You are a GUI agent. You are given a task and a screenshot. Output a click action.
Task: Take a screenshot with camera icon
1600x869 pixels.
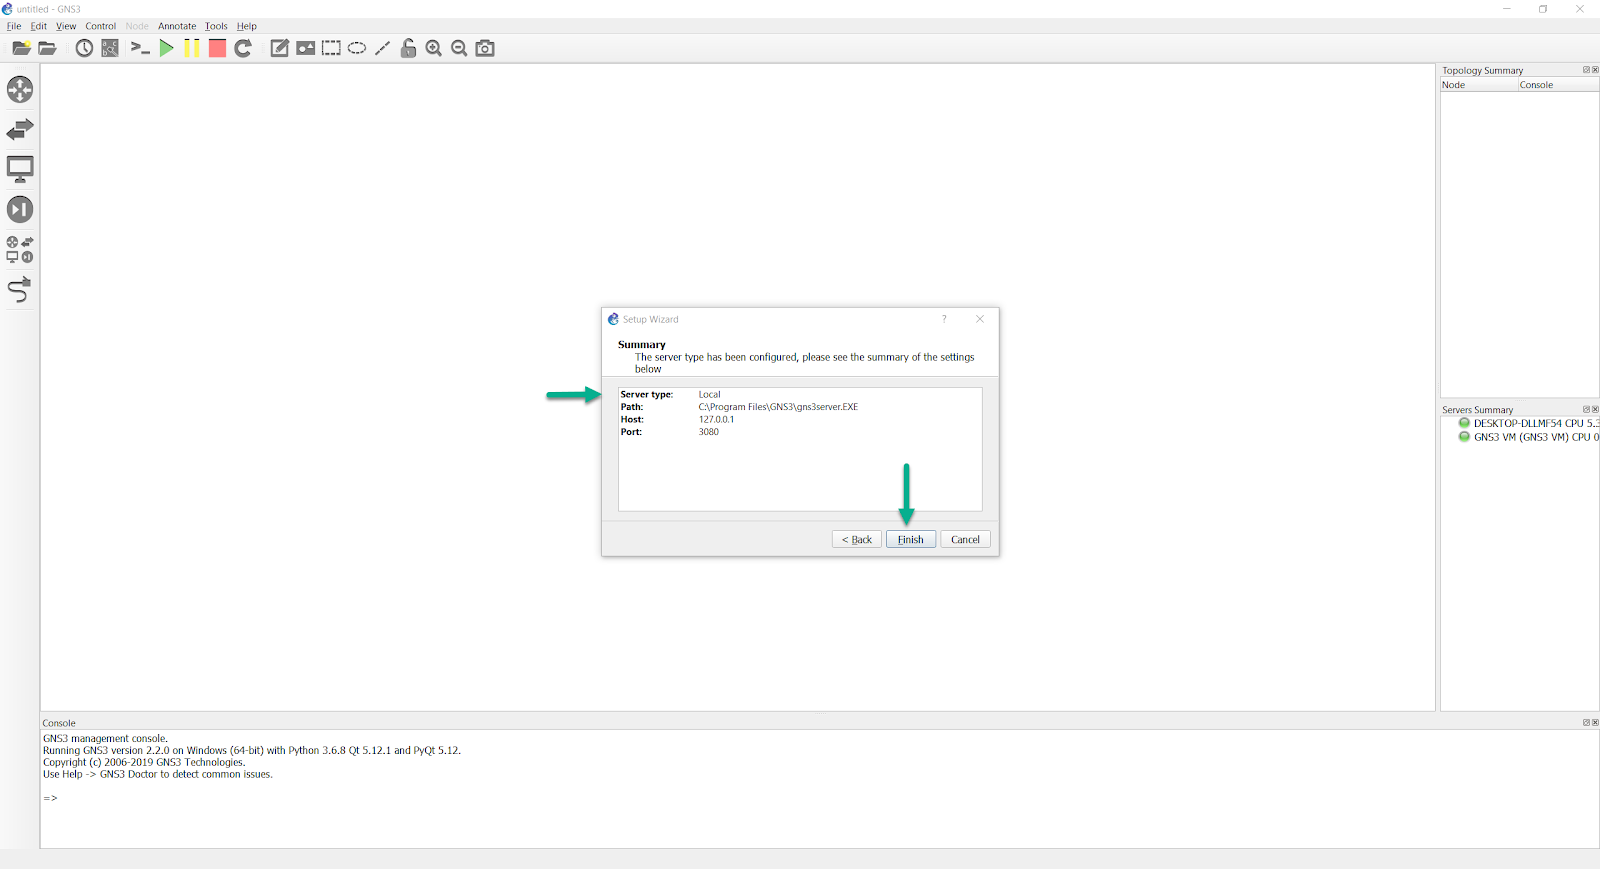485,48
